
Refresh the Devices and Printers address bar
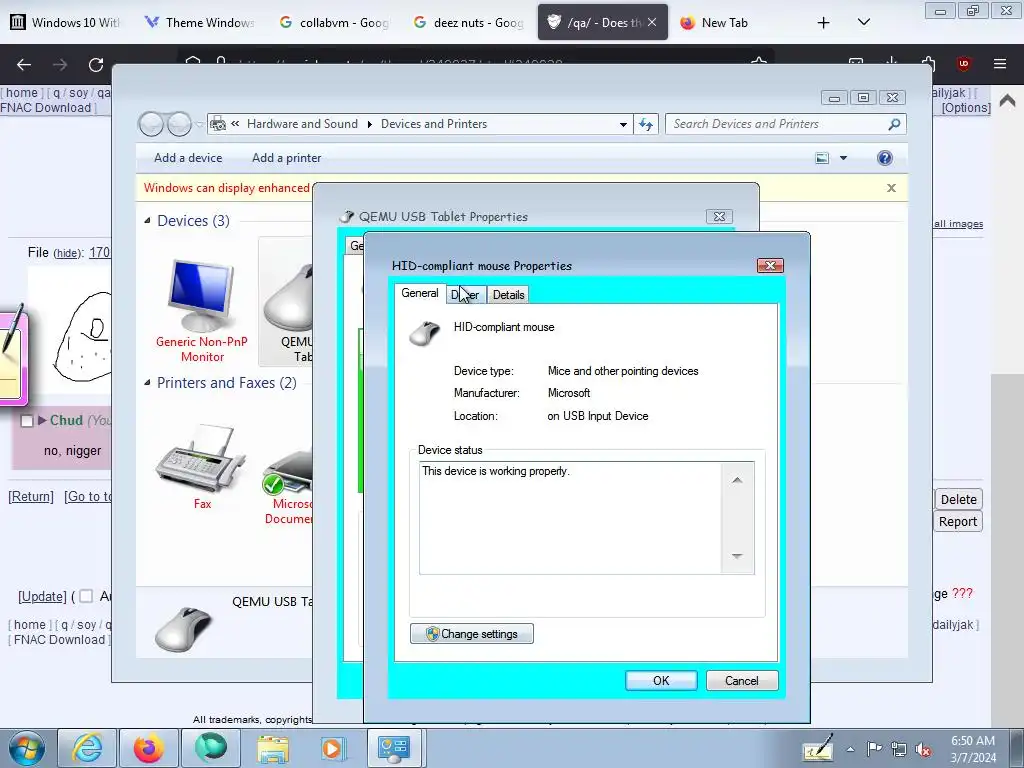646,124
